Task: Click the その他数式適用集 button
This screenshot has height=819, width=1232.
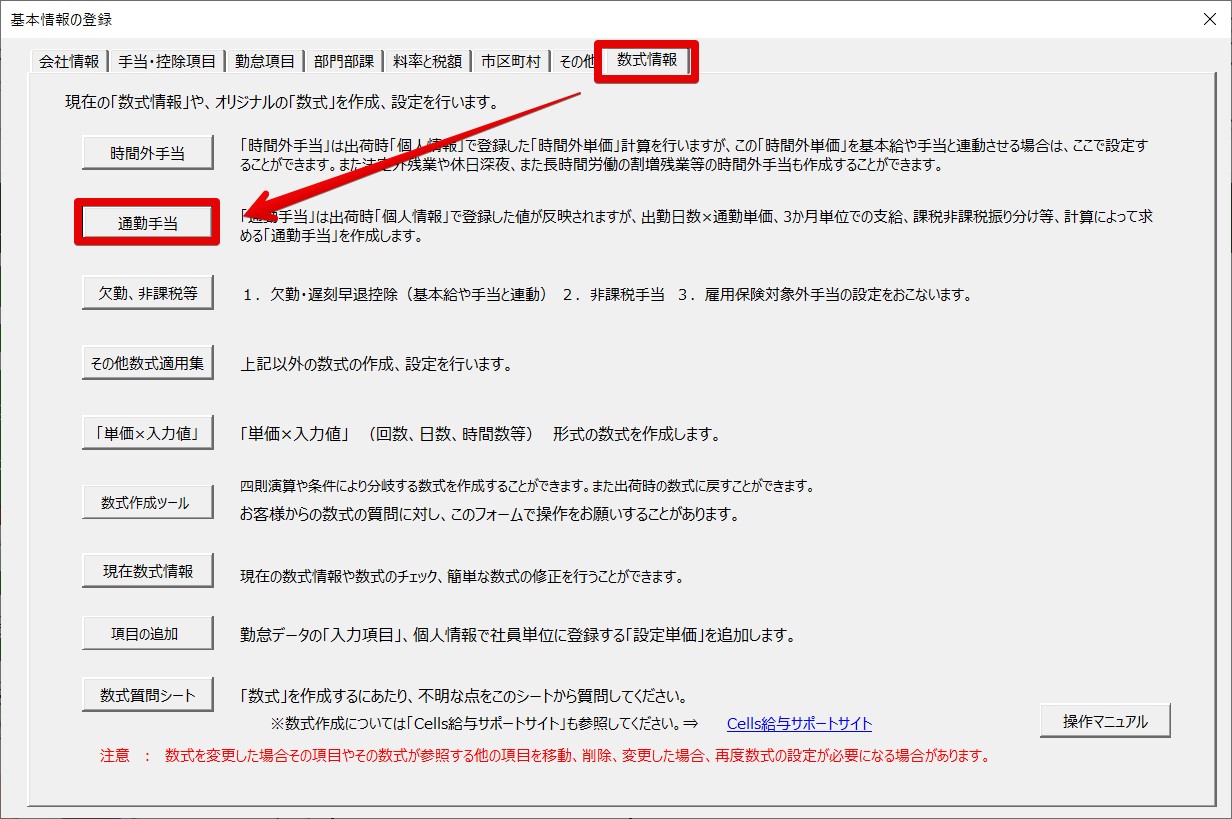Action: click(148, 363)
